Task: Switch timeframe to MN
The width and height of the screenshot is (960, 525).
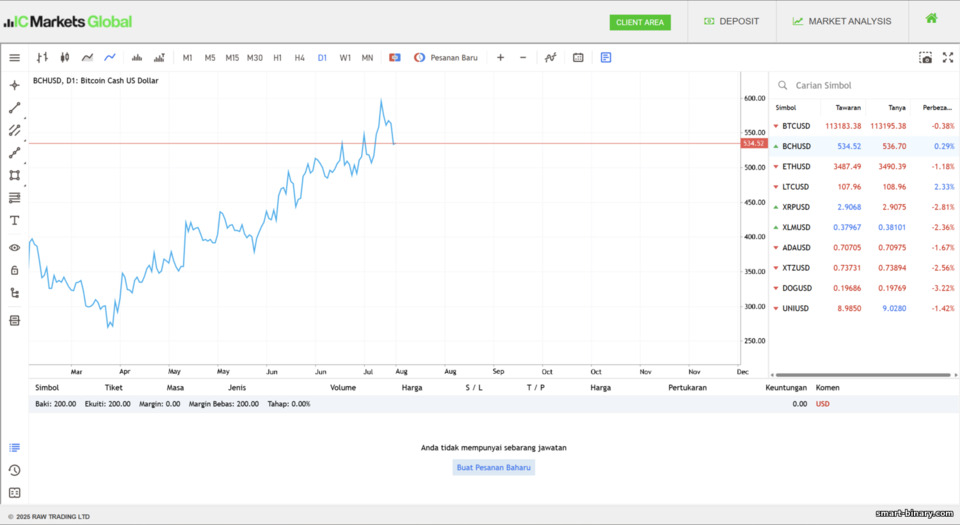Action: point(367,58)
